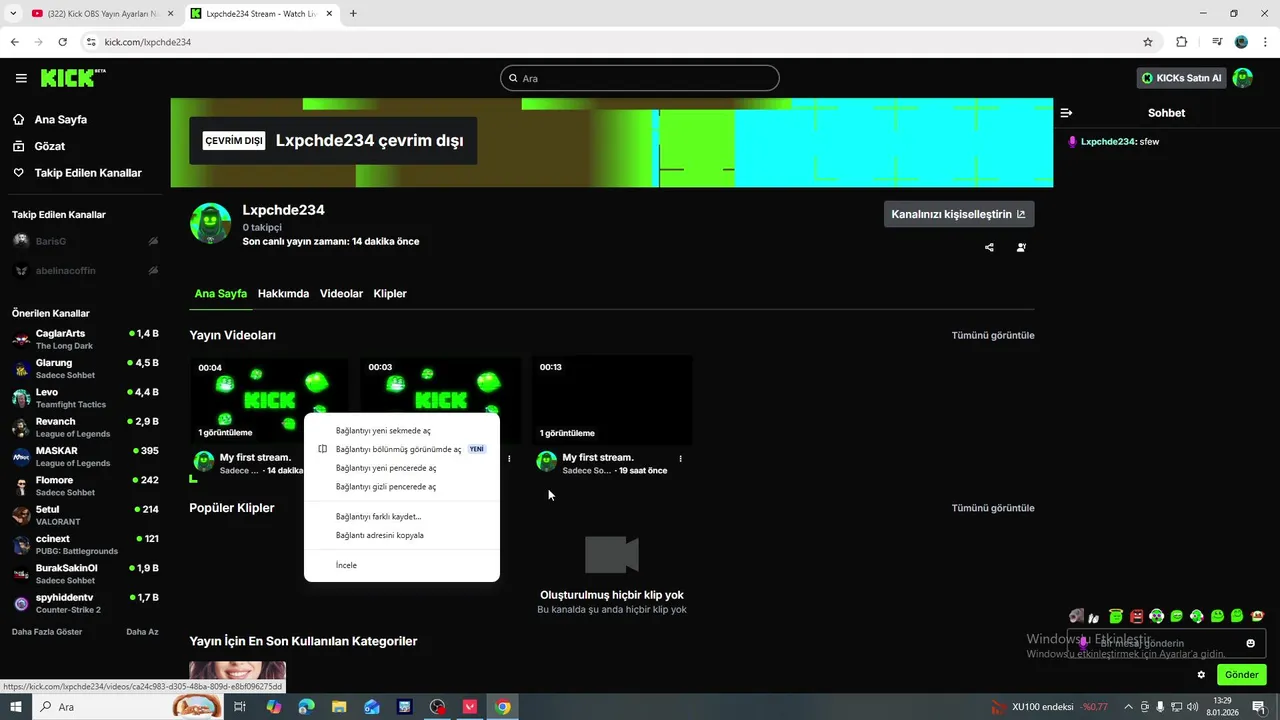This screenshot has width=1280, height=720.
Task: Open Task View on the taskbar
Action: (240, 707)
